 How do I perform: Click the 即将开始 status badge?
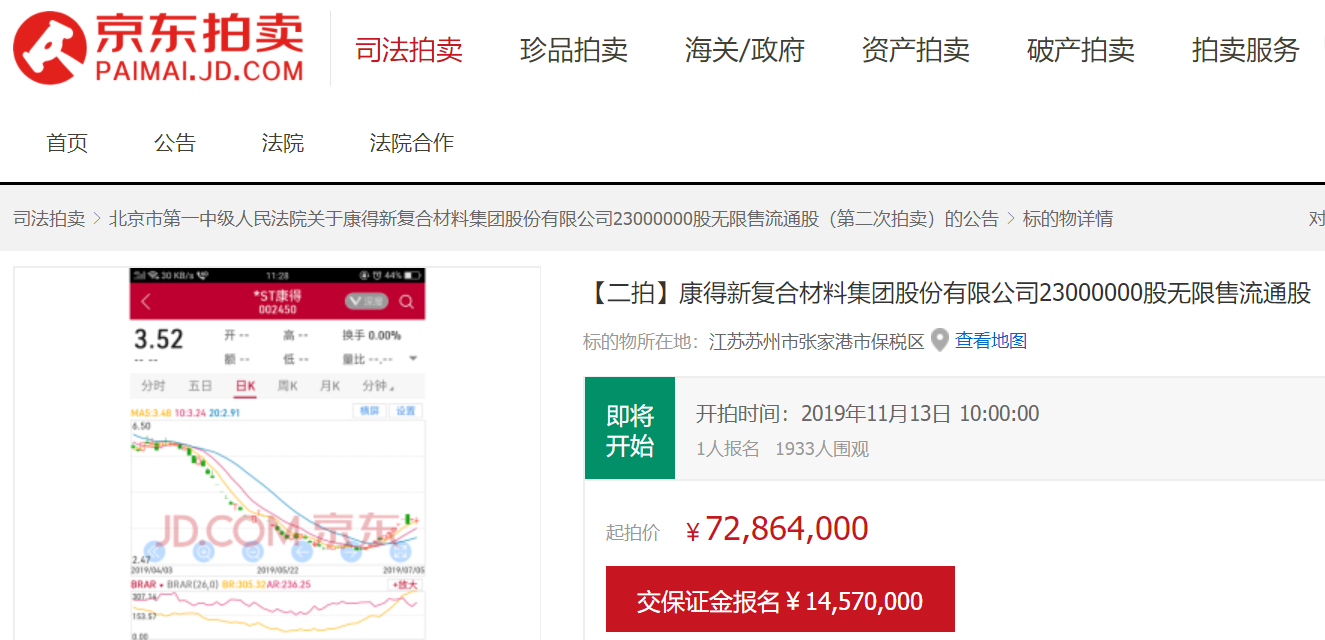tap(630, 428)
